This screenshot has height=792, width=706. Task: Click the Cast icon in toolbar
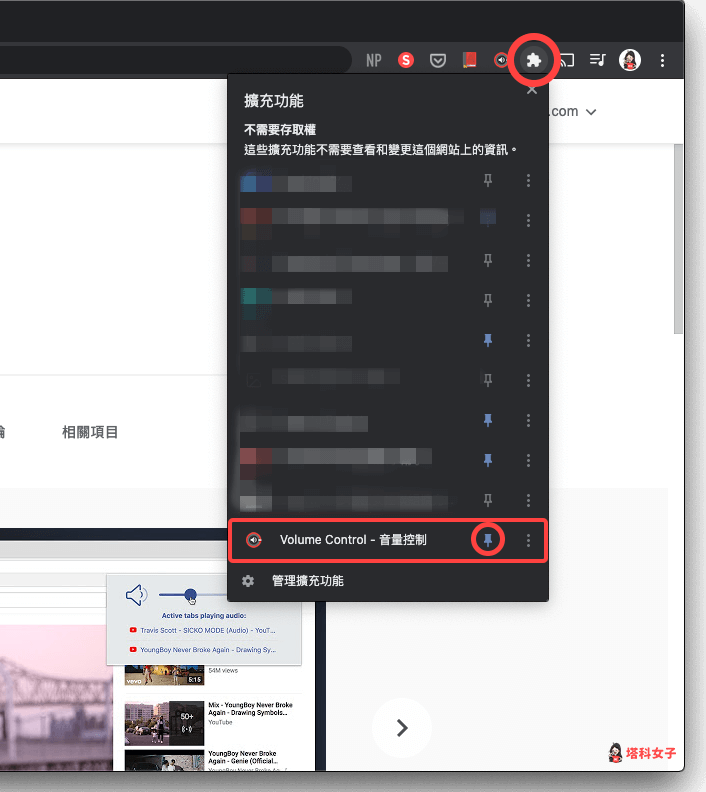tap(567, 60)
